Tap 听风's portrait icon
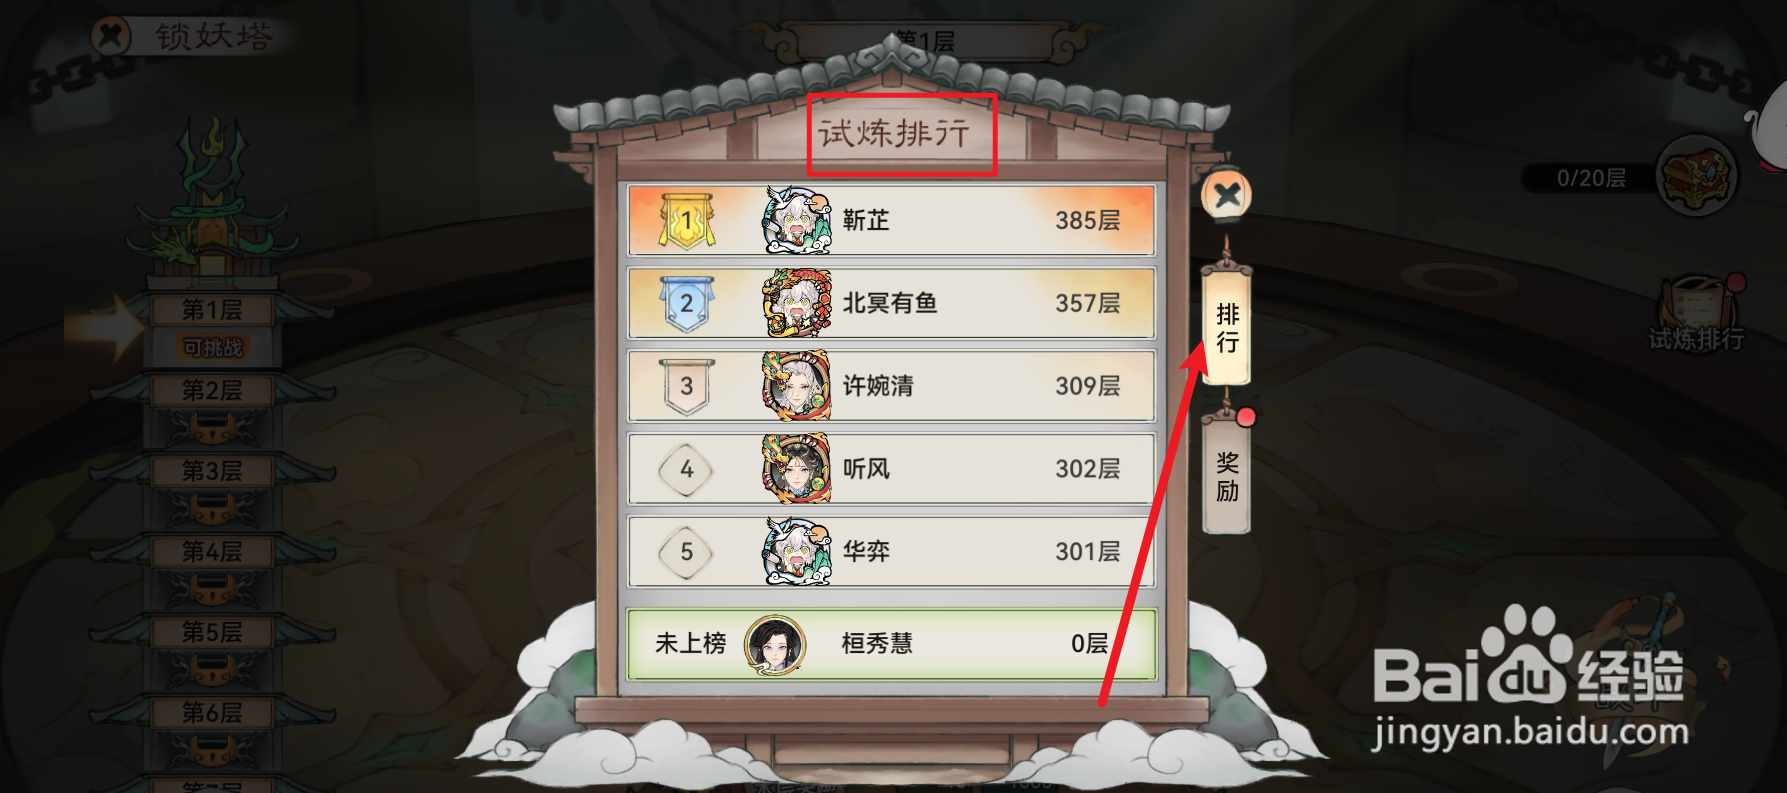The height and width of the screenshot is (793, 1787). pos(796,469)
